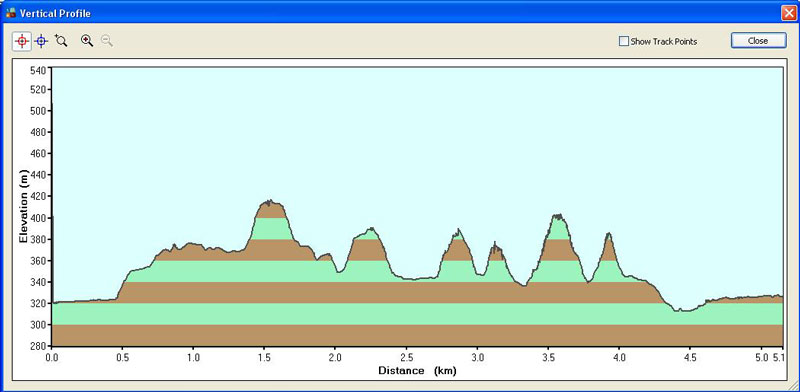Screen dimensions: 800x392
Task: Click the Vertical Profile window title
Action: click(55, 13)
